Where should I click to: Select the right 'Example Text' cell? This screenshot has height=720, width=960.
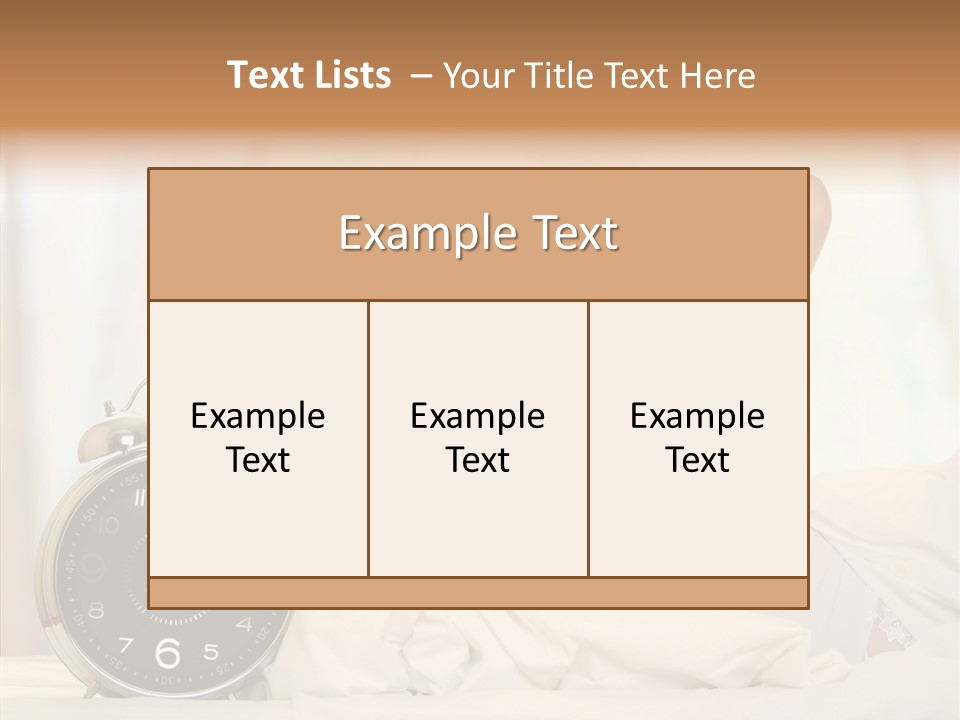(x=698, y=438)
